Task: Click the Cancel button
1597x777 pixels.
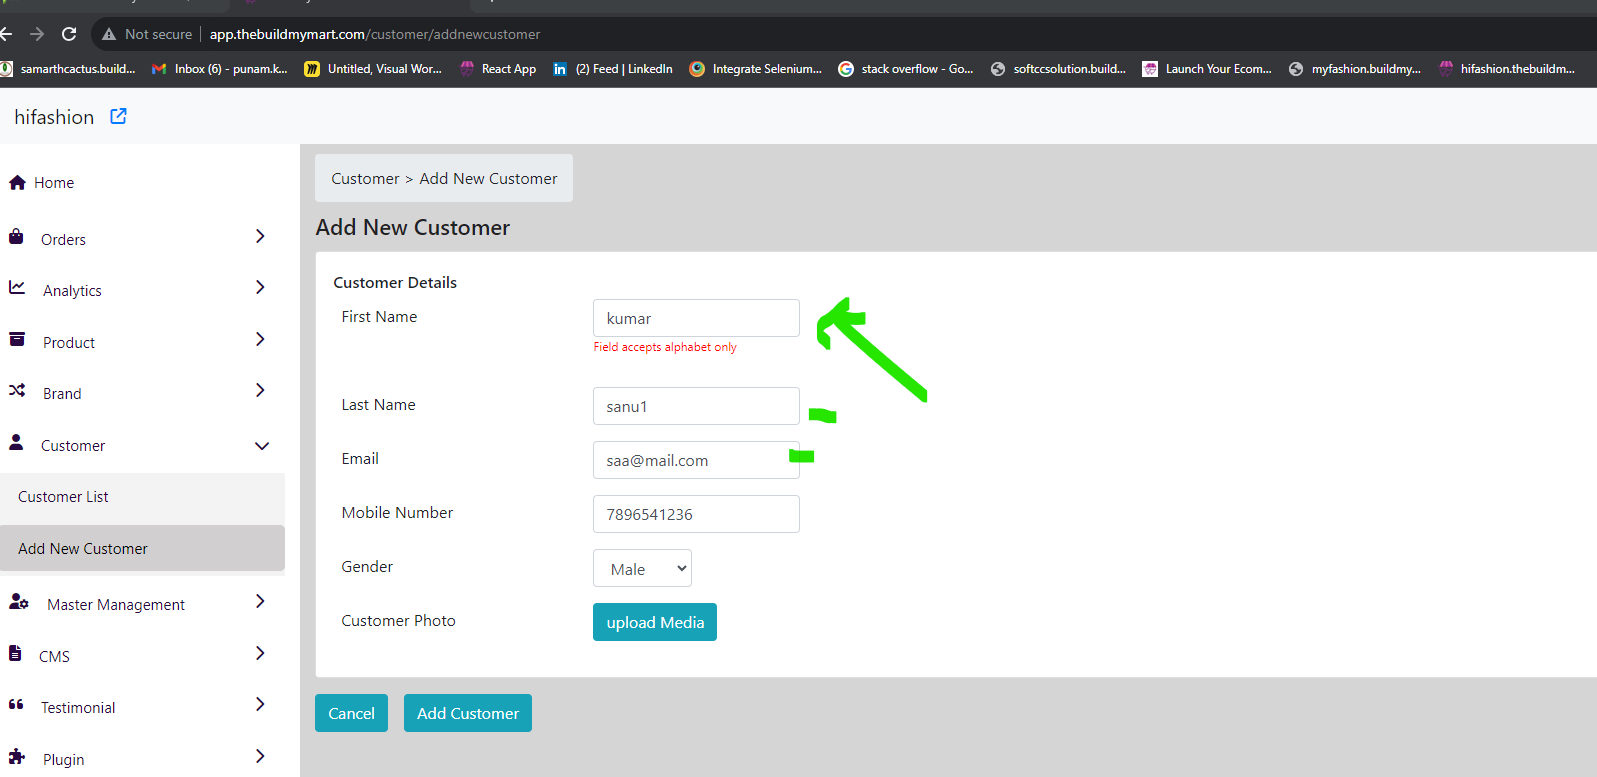Action: 351,713
